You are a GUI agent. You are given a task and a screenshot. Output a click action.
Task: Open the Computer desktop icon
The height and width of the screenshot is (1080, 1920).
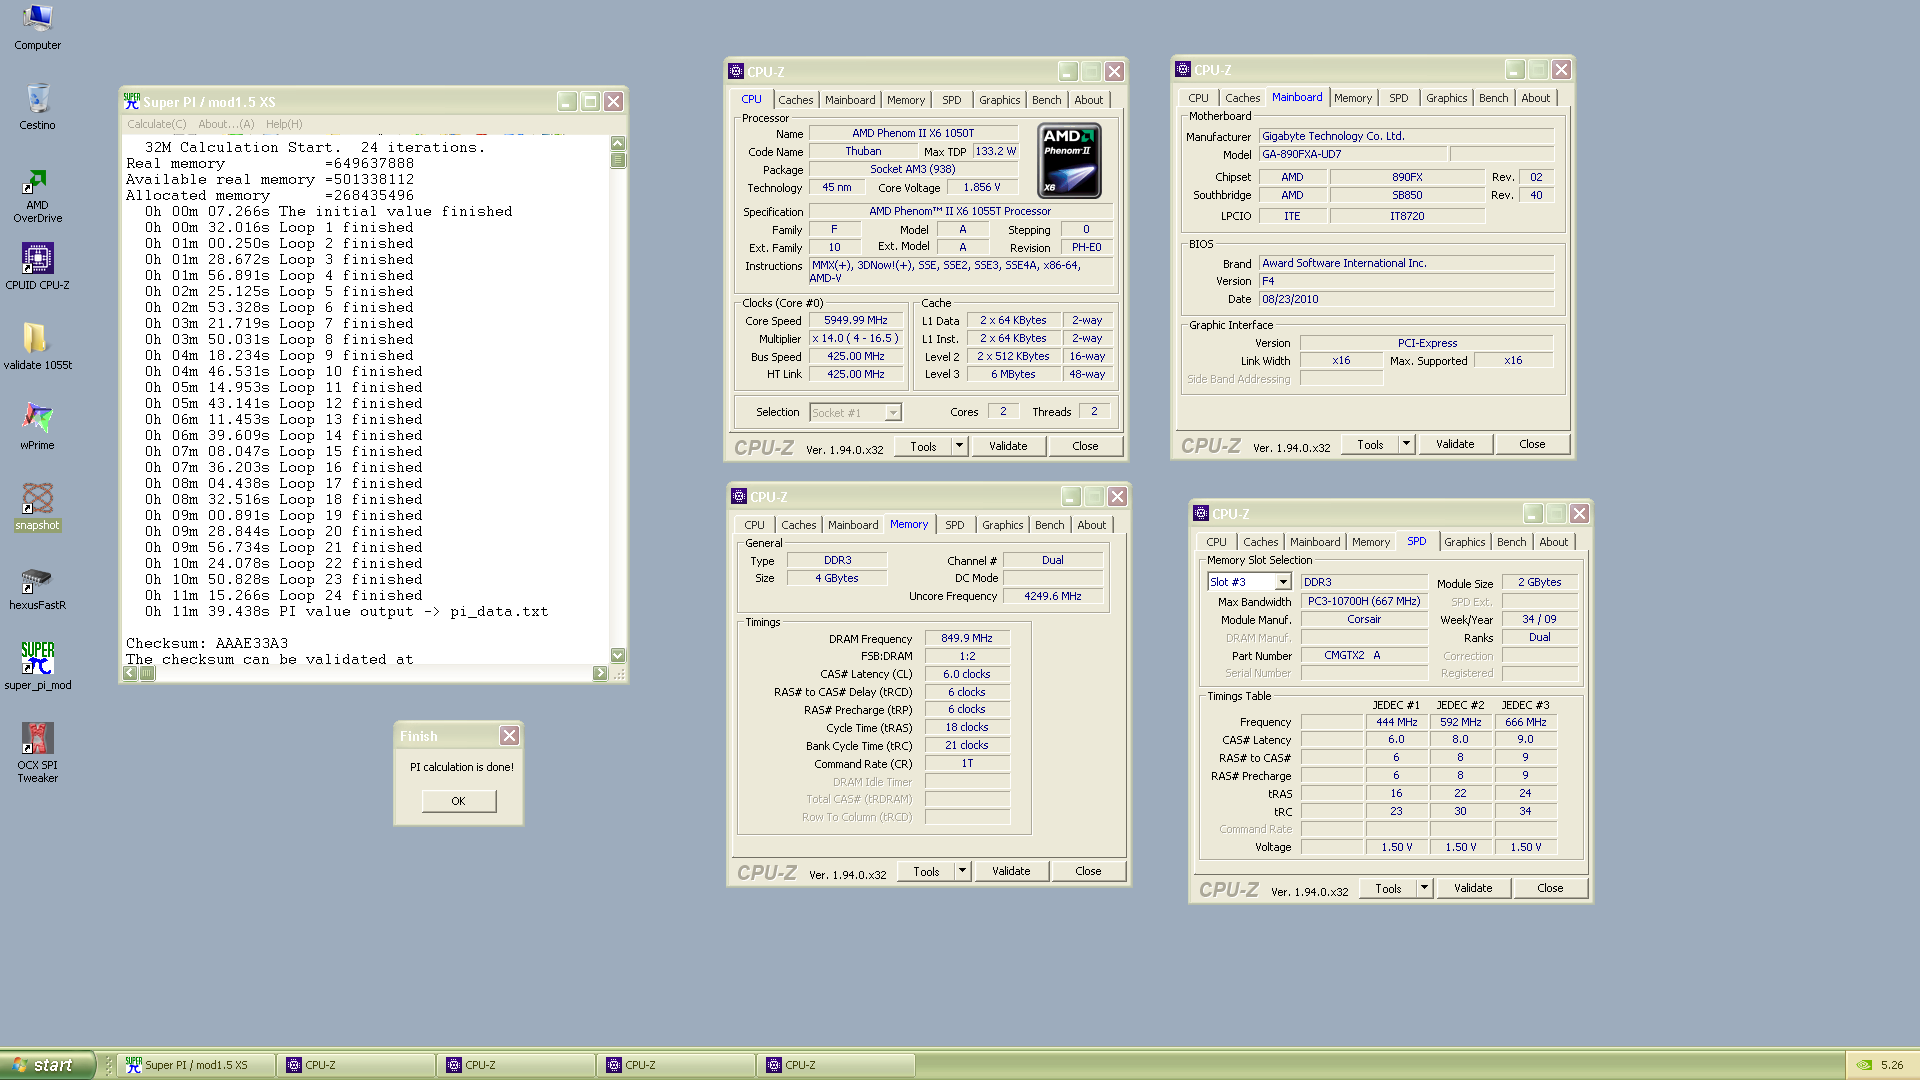point(37,28)
